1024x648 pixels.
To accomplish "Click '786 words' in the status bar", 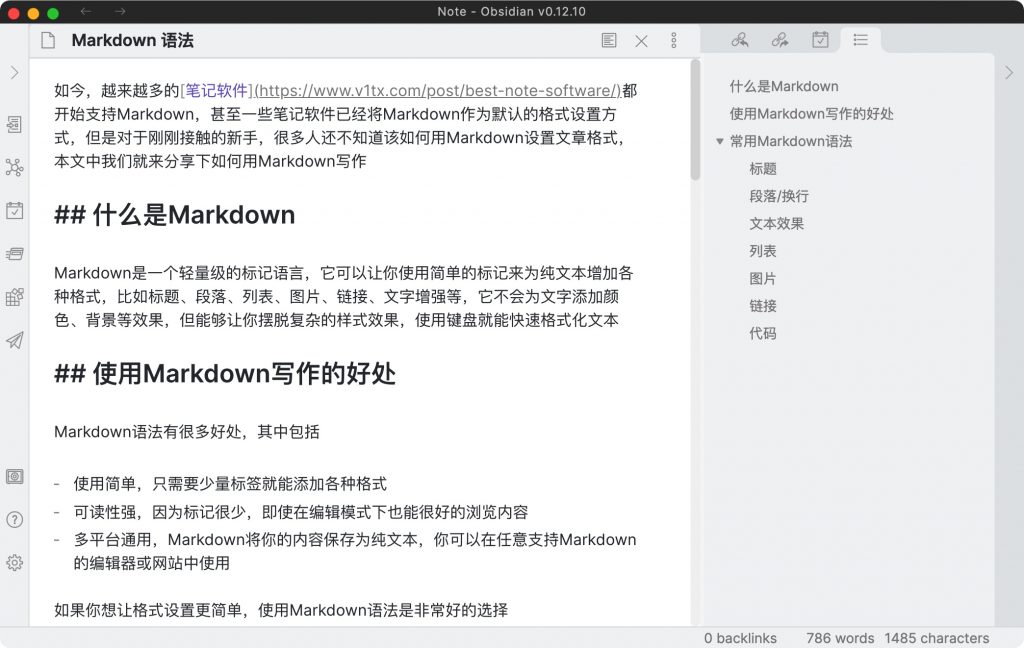I will pyautogui.click(x=840, y=638).
